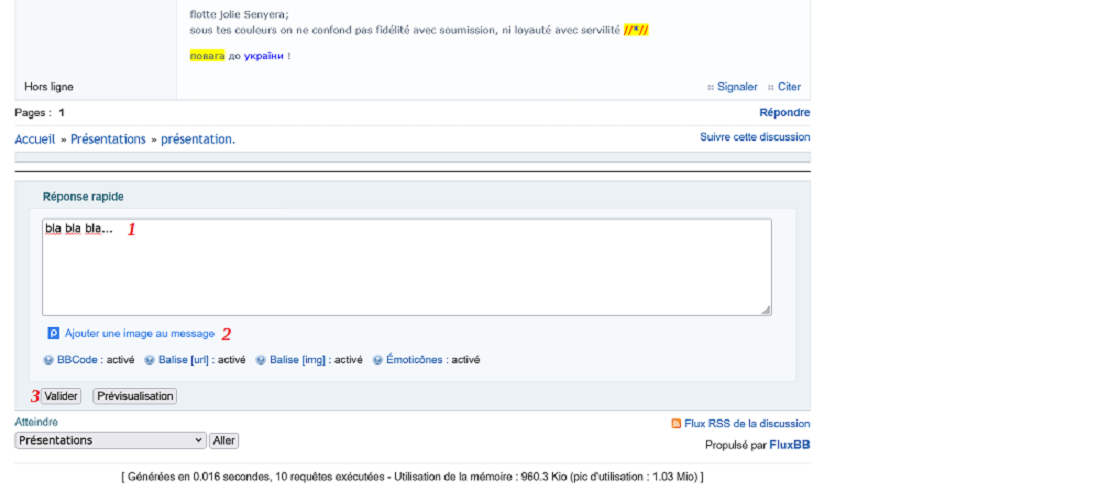Image resolution: width=1100 pixels, height=504 pixels.
Task: Click Suivre cette discussion
Action: pos(755,137)
